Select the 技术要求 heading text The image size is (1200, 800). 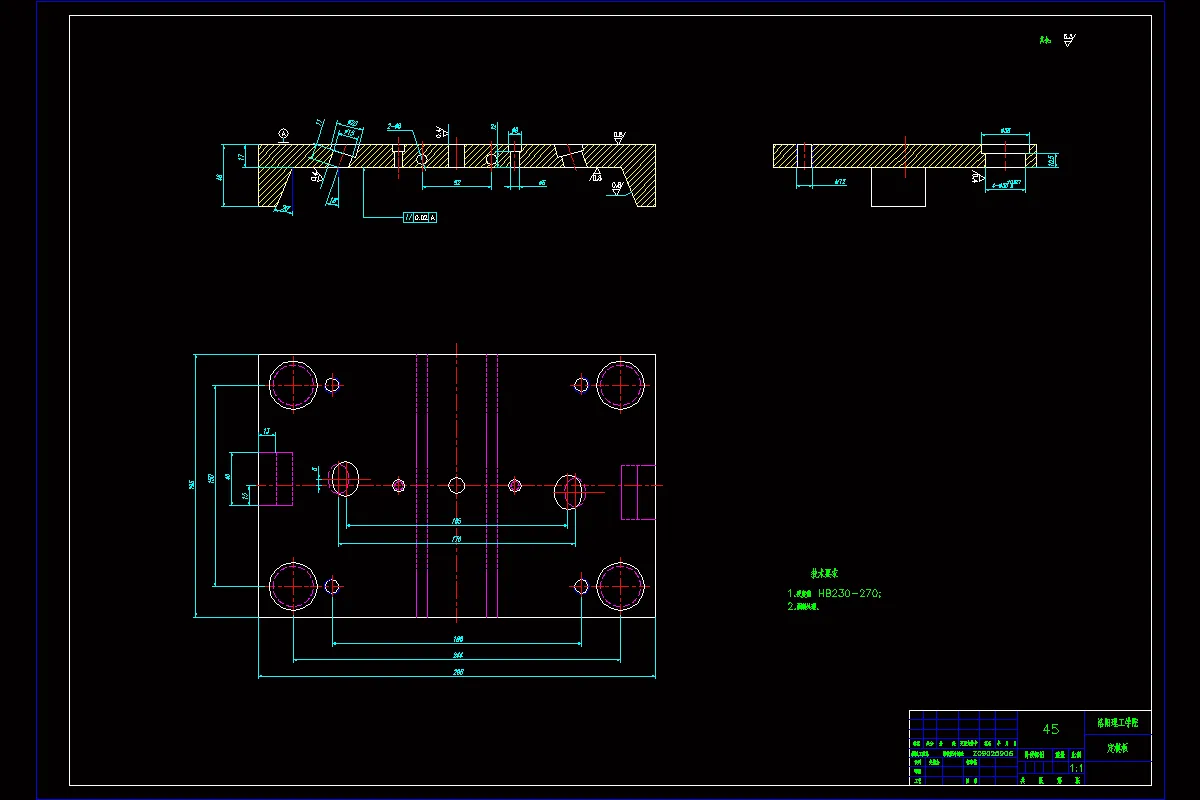tap(824, 573)
